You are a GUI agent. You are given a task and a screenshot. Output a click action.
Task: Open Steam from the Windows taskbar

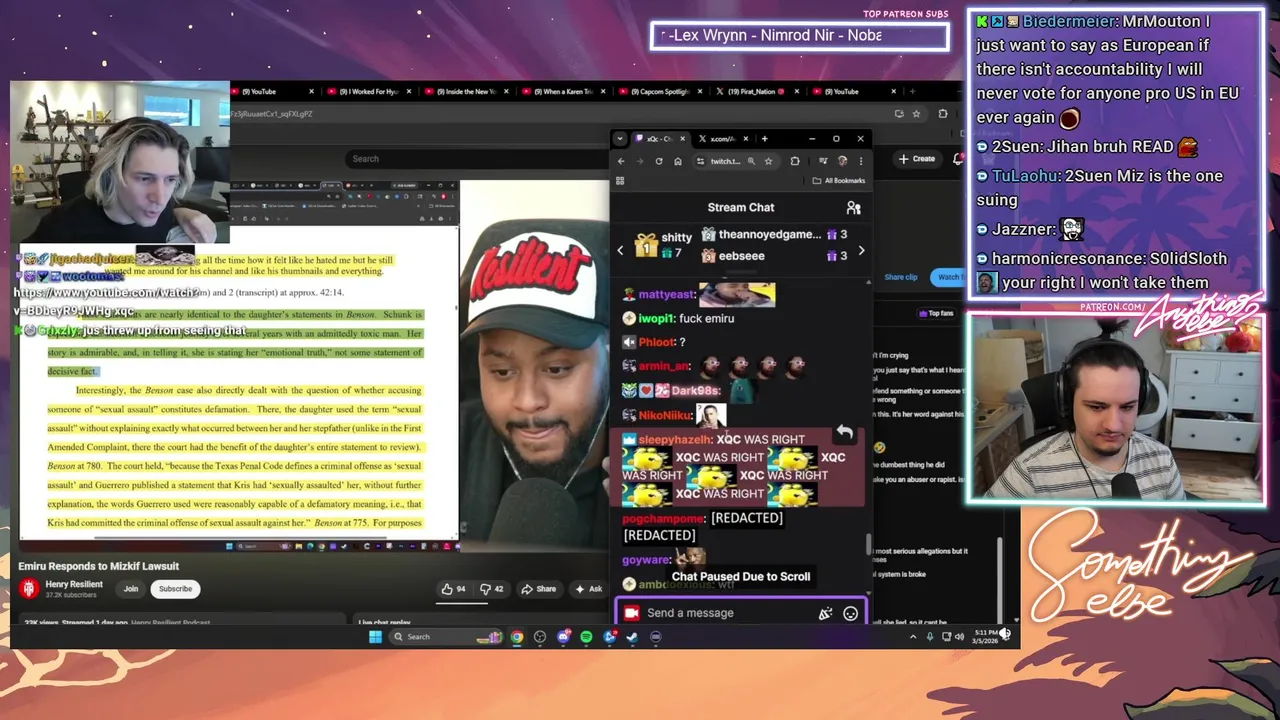pos(632,636)
